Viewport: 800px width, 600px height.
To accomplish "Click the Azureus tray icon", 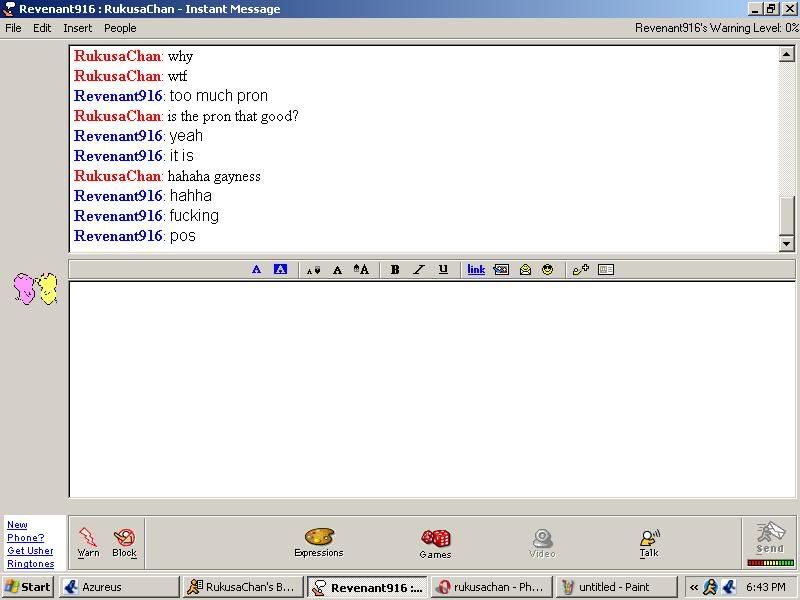I will 730,587.
